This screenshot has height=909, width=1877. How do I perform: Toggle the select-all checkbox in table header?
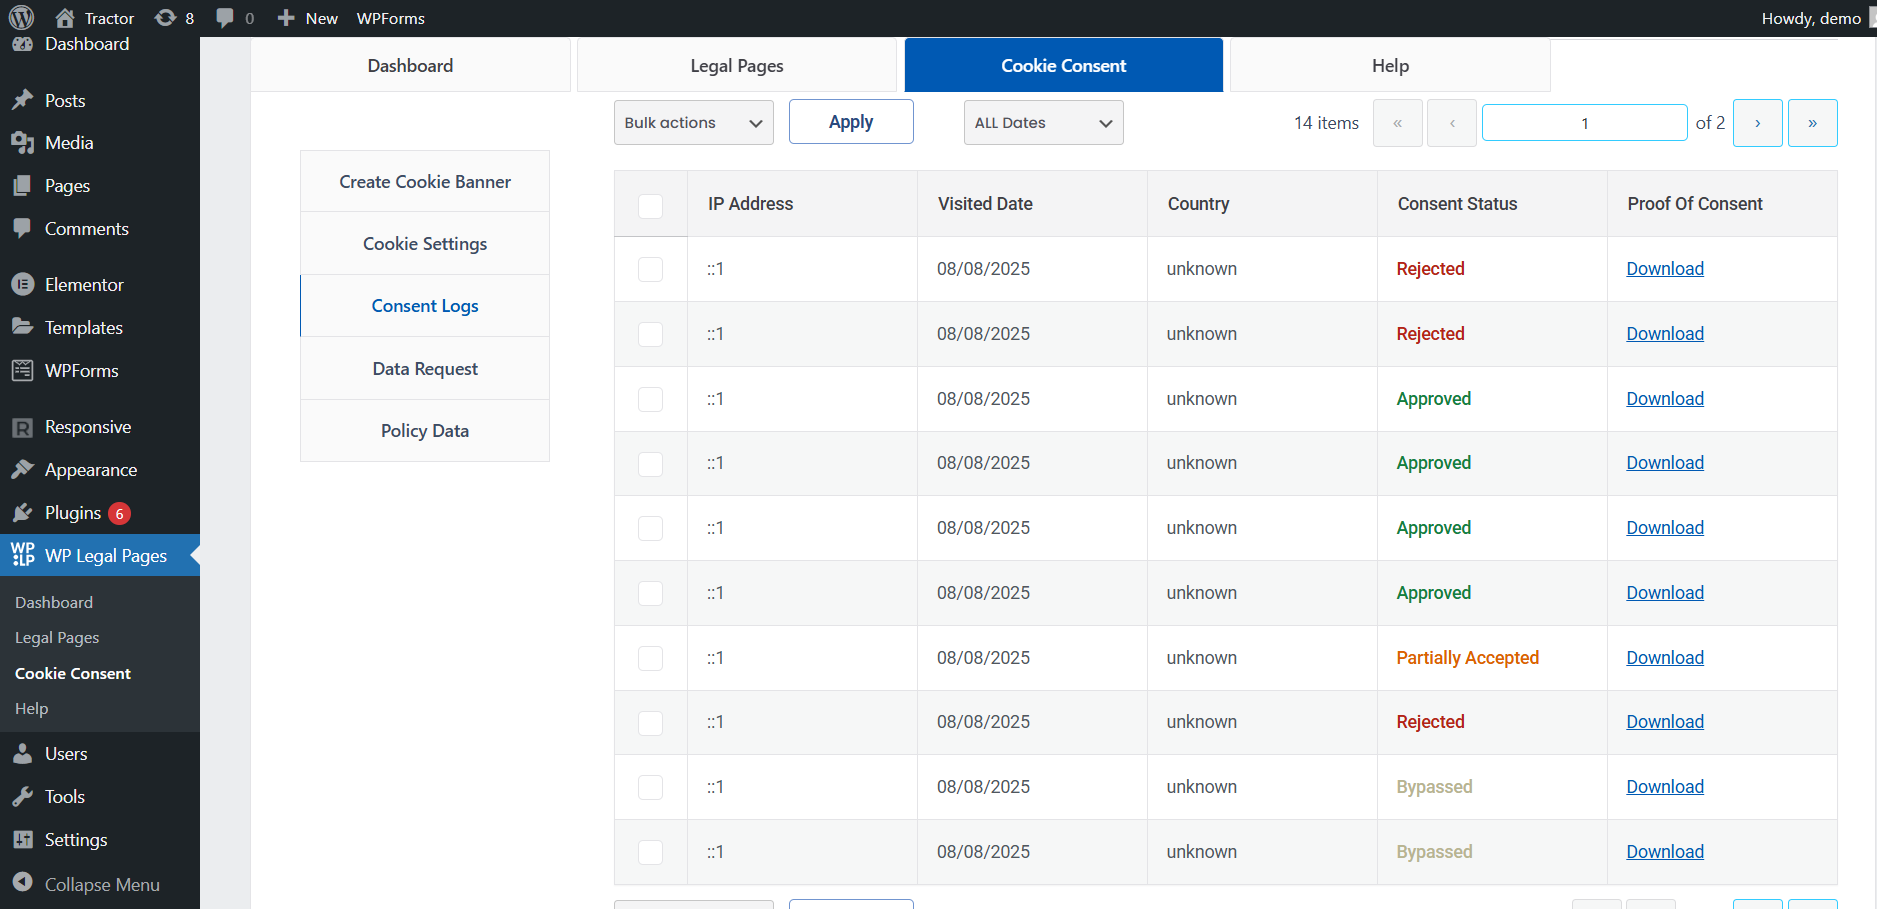650,205
